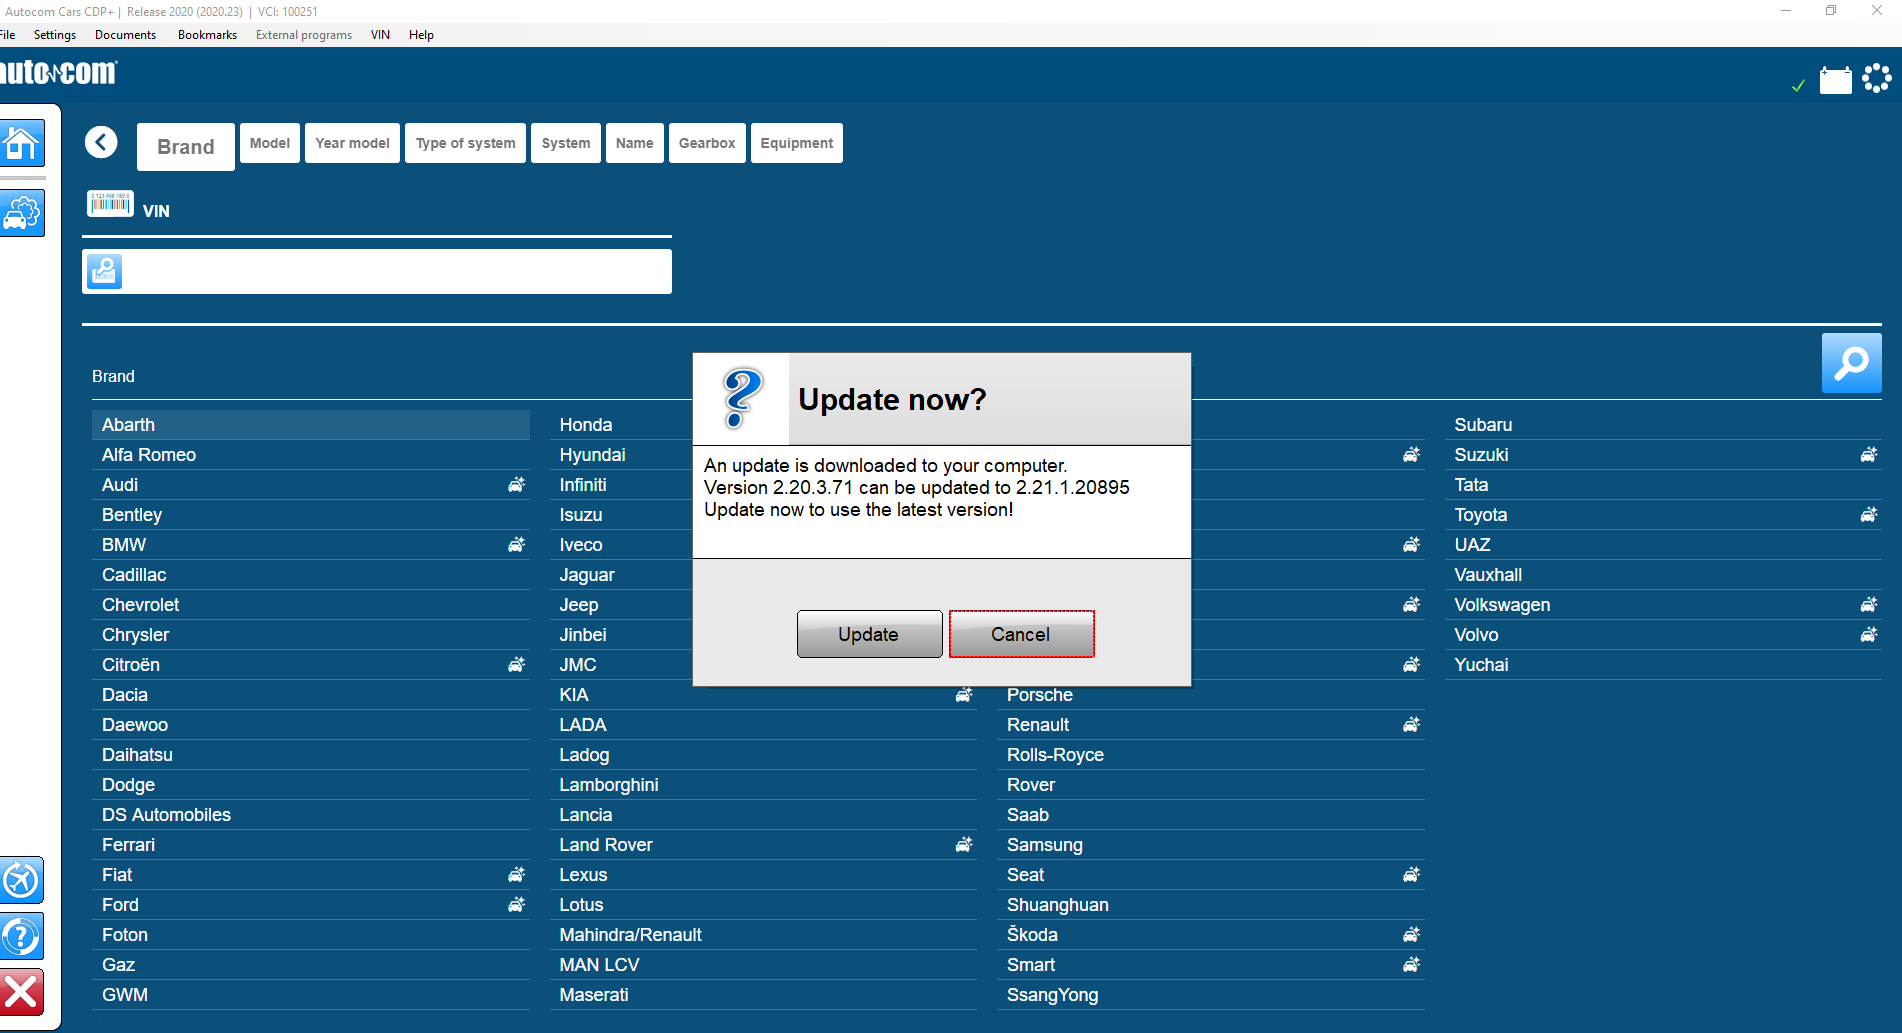1902x1033 pixels.
Task: Open the Documents menu
Action: point(125,35)
